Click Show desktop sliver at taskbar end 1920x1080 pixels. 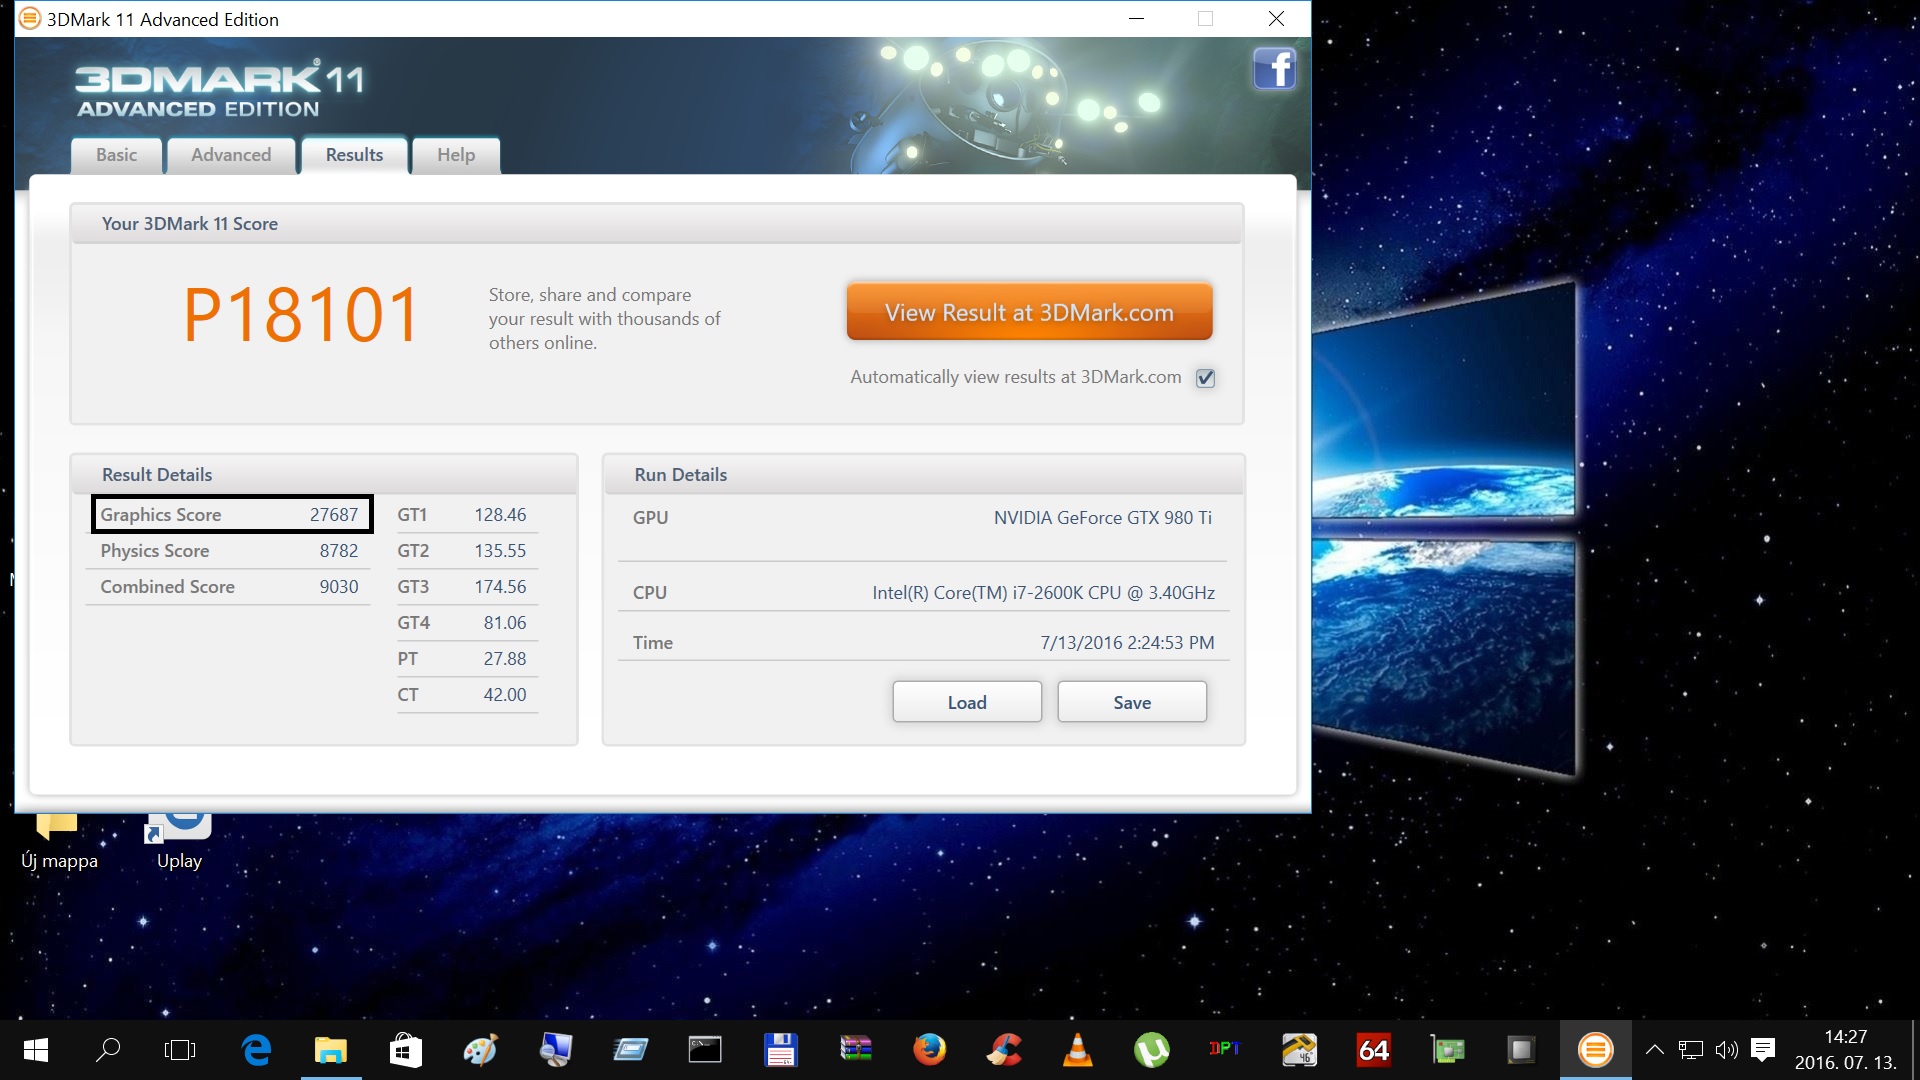pyautogui.click(x=1915, y=1050)
